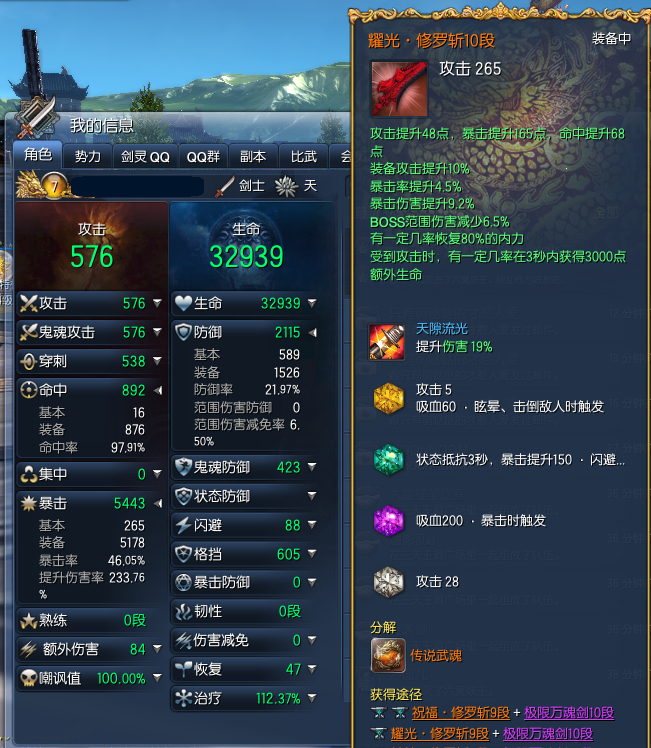Image resolution: width=651 pixels, height=748 pixels.
Task: Select the 天隙流光 skill icon
Action: point(387,342)
